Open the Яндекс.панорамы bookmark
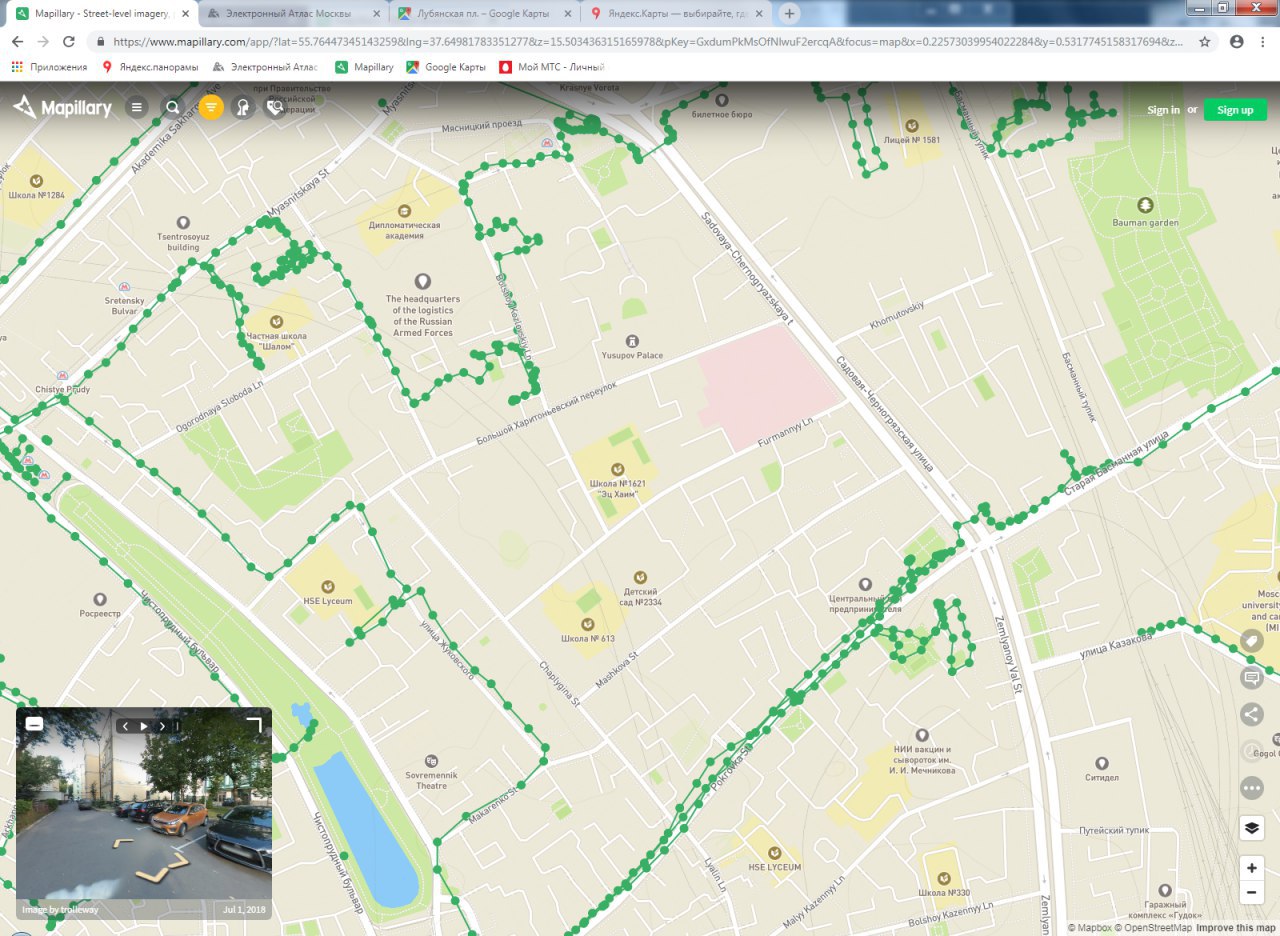The image size is (1280, 936). coord(150,67)
